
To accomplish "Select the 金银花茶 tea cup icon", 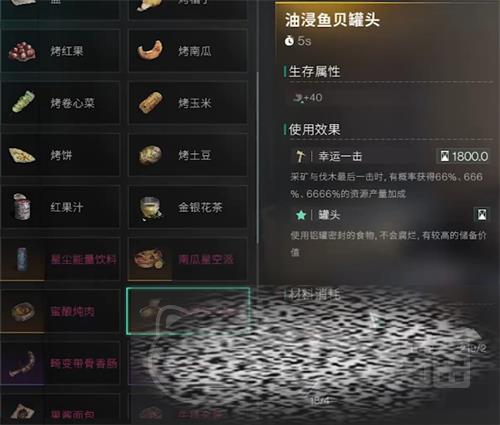I will point(151,208).
